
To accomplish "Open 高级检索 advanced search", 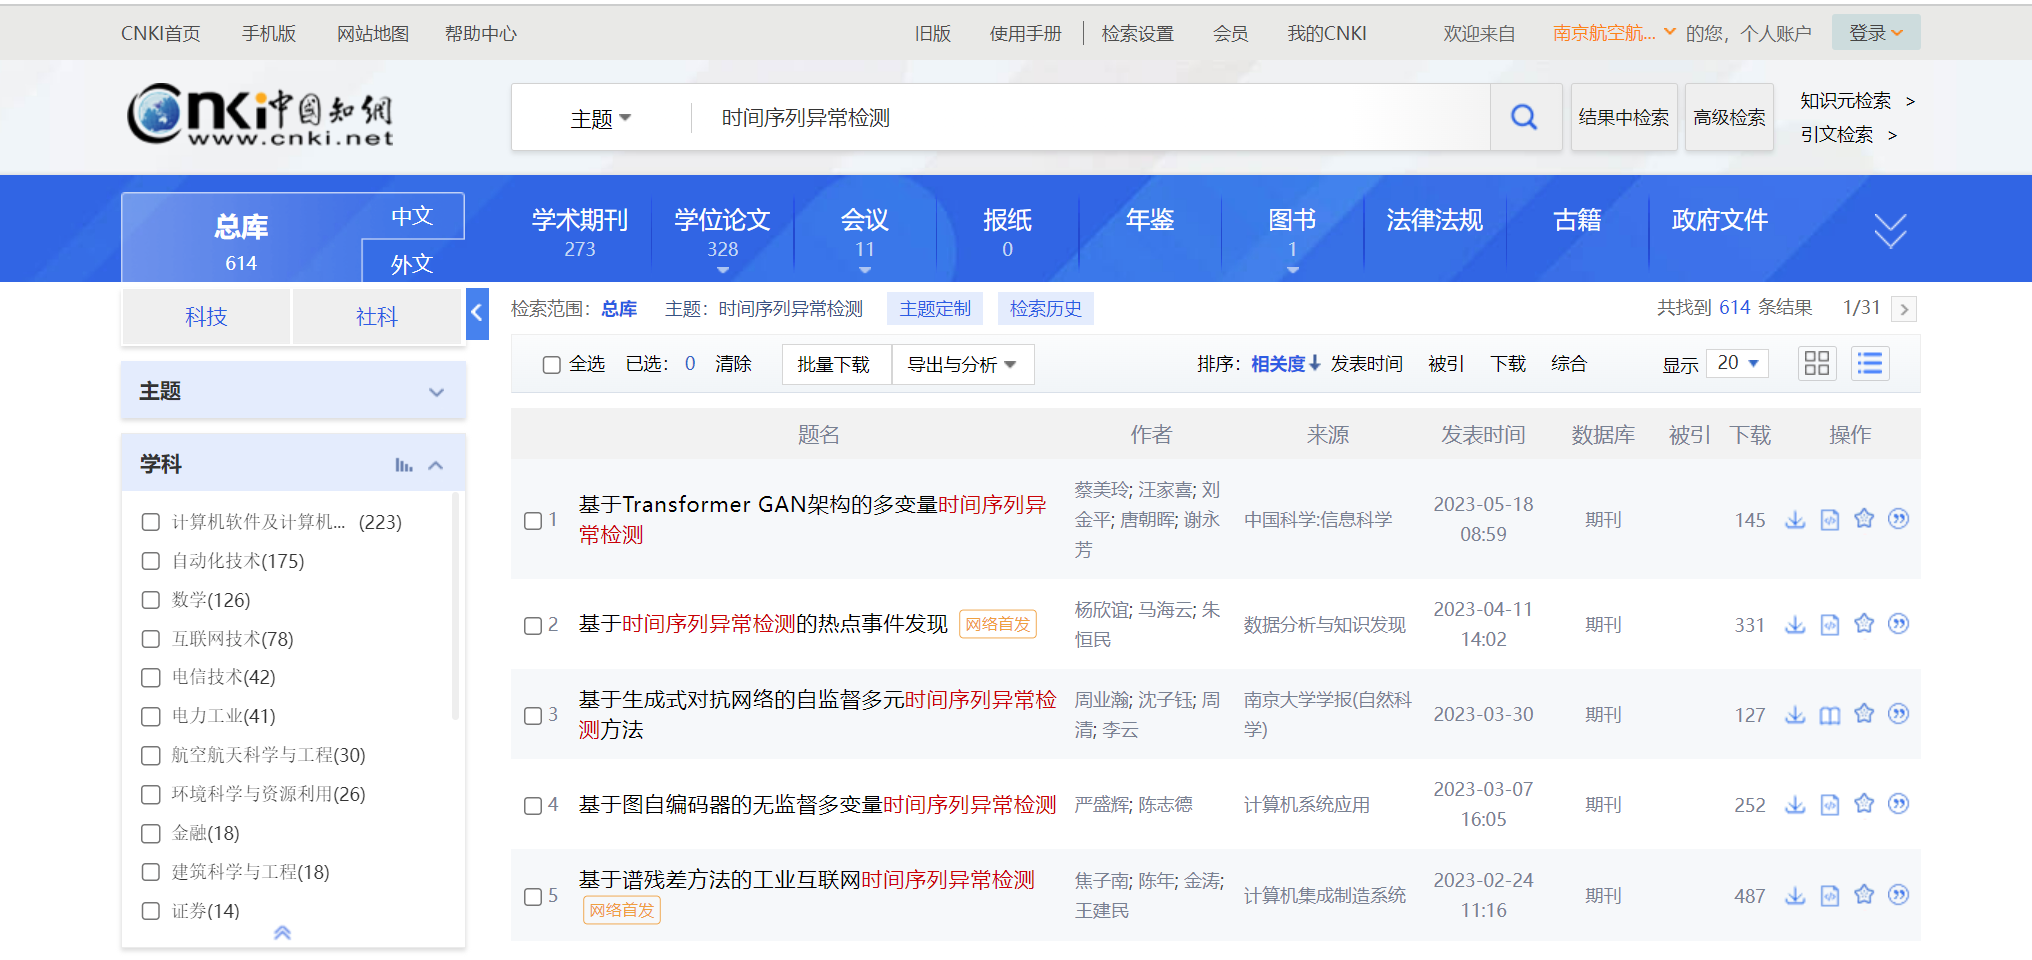I will (1729, 117).
